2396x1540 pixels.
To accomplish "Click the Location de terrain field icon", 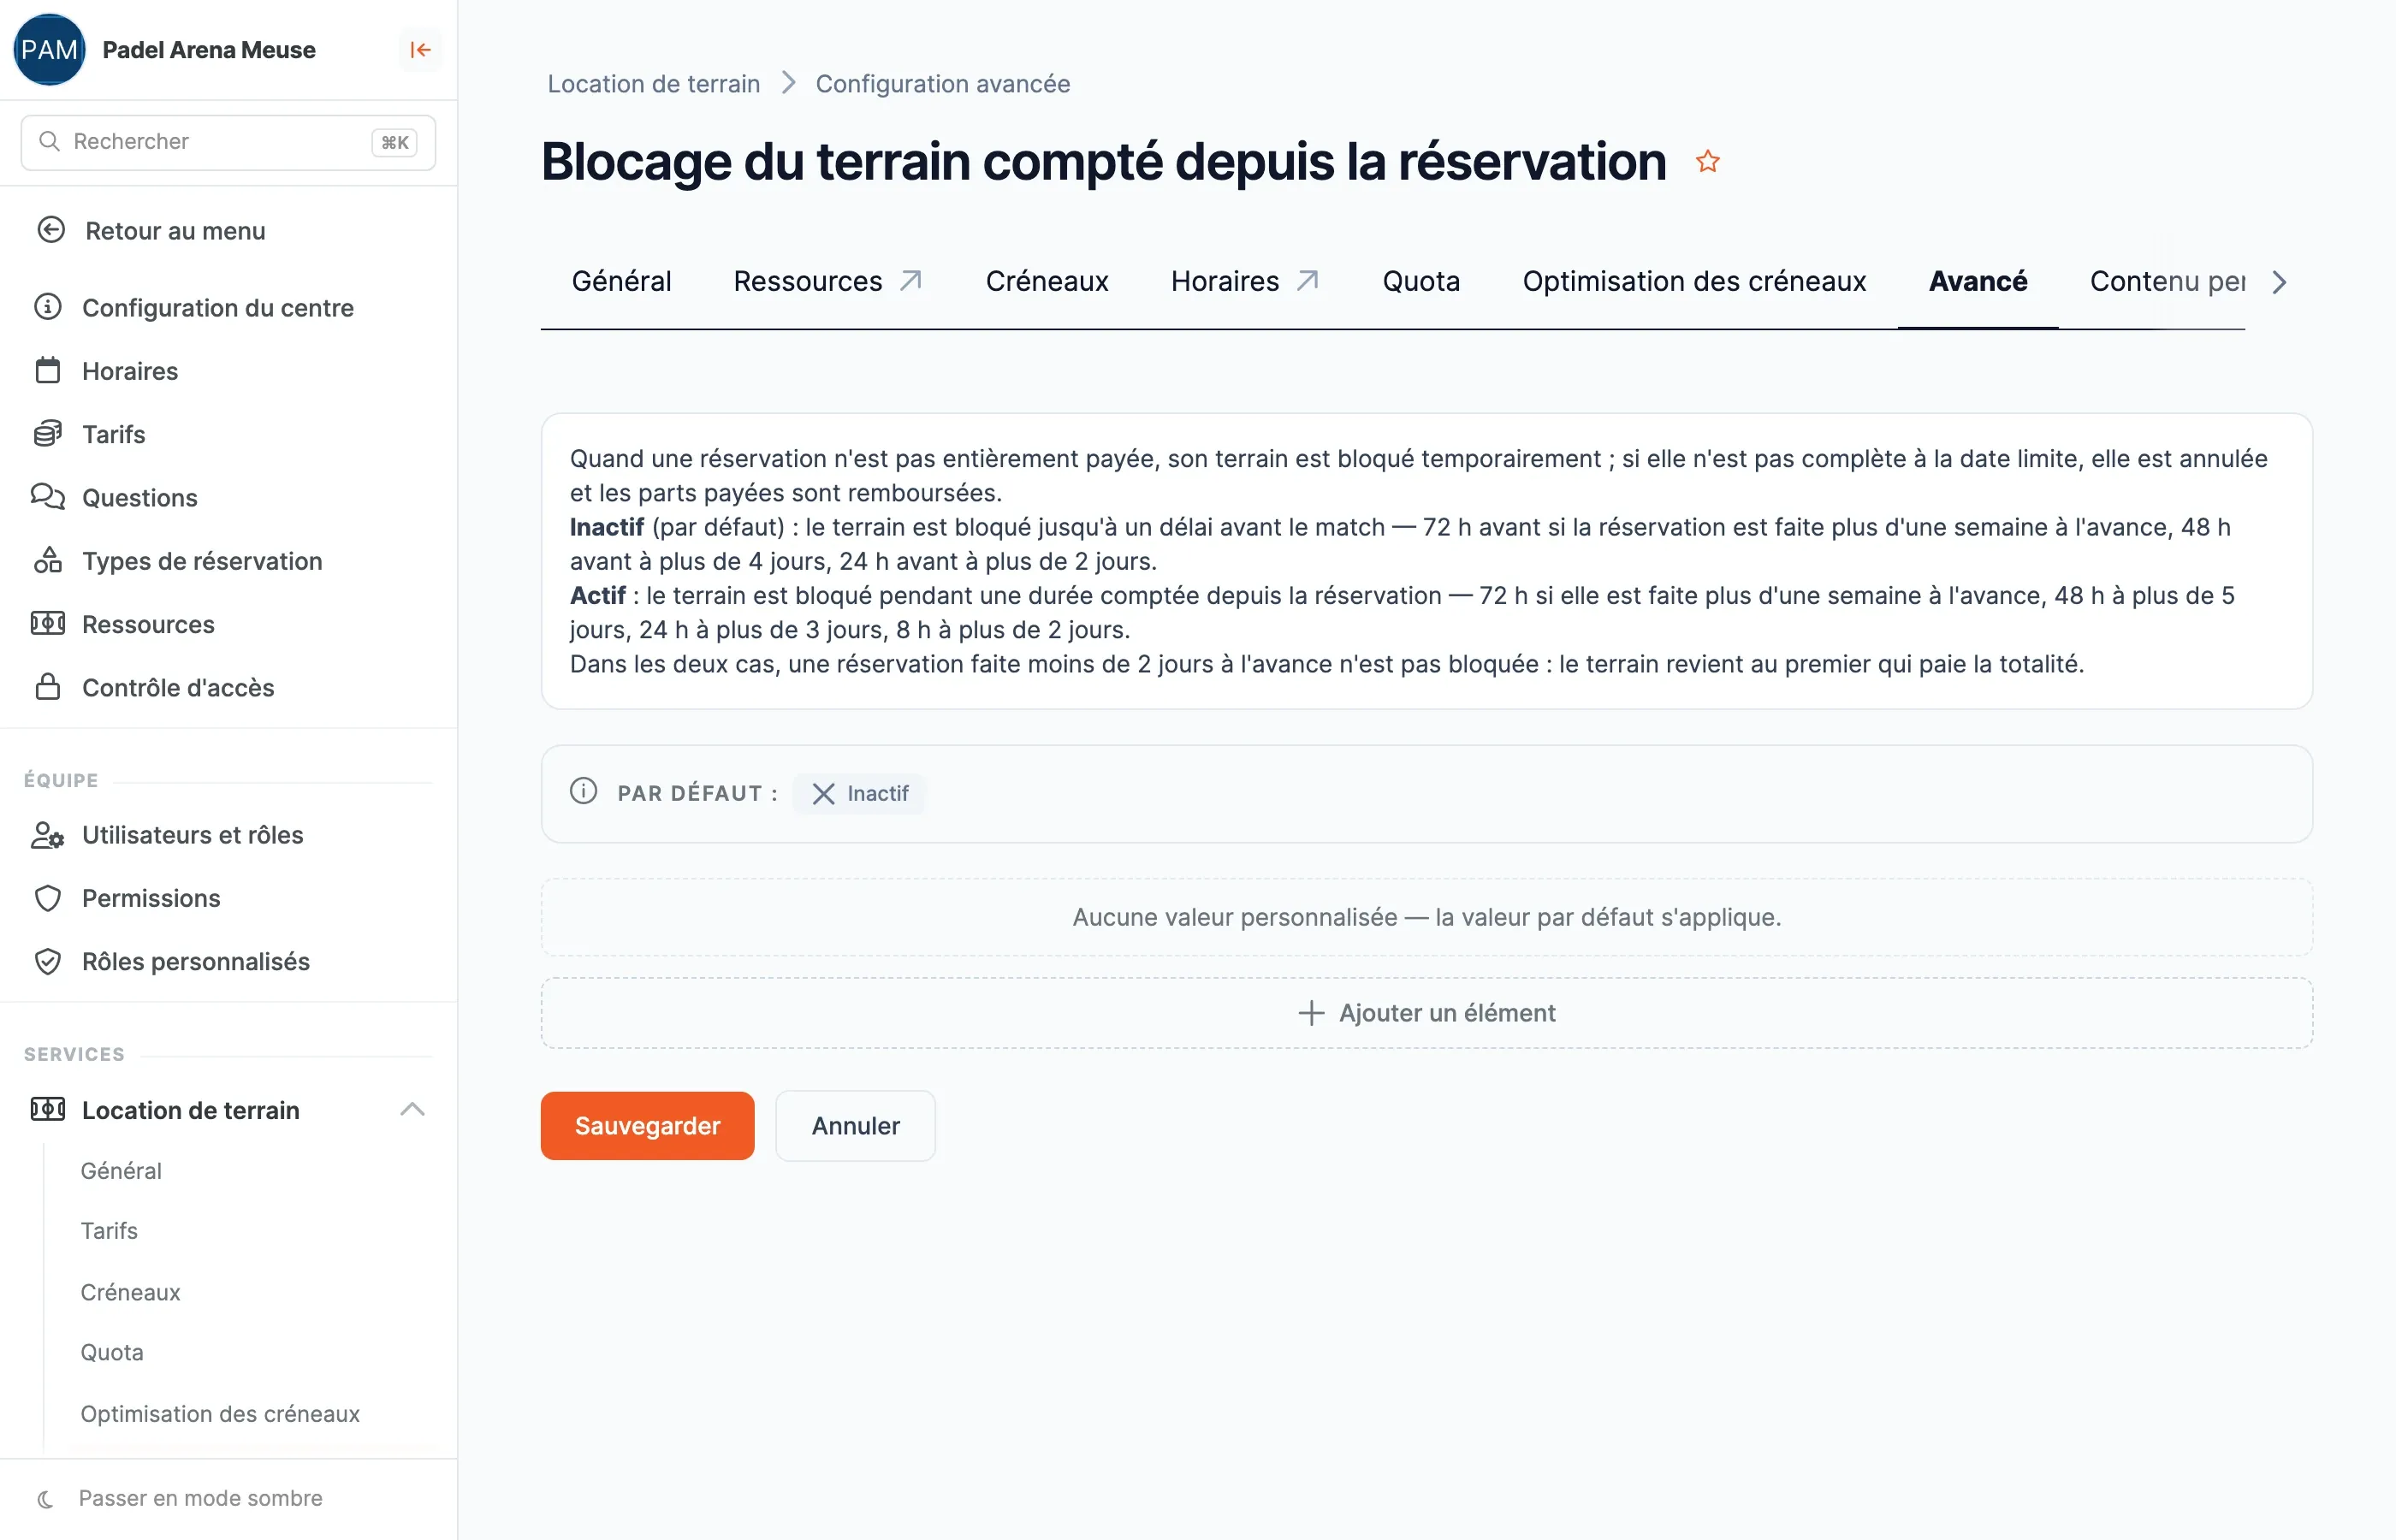I will pyautogui.click(x=48, y=1109).
